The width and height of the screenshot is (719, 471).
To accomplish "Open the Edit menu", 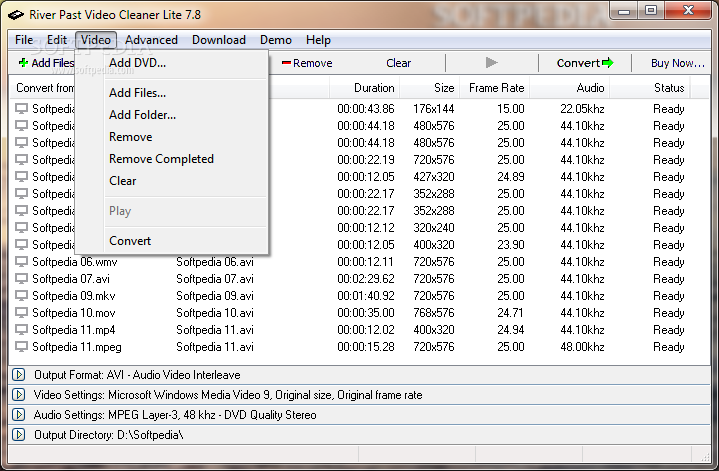I will click(57, 40).
